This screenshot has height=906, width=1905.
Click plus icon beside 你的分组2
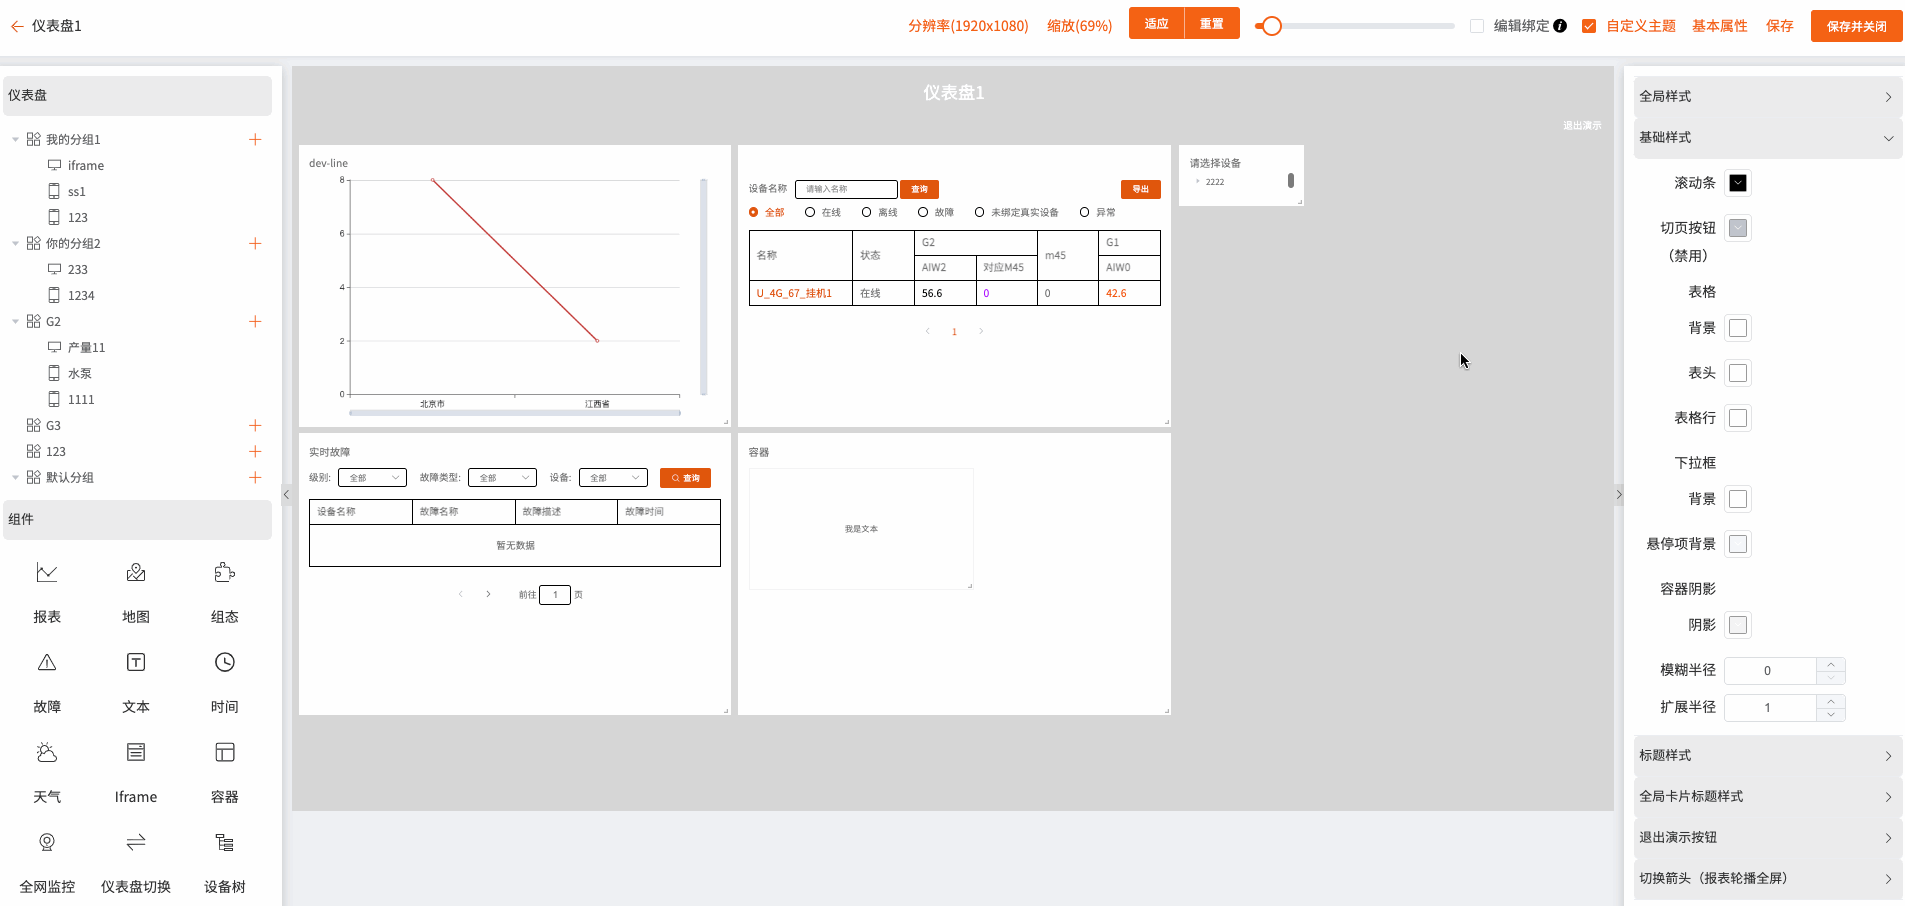pos(255,243)
